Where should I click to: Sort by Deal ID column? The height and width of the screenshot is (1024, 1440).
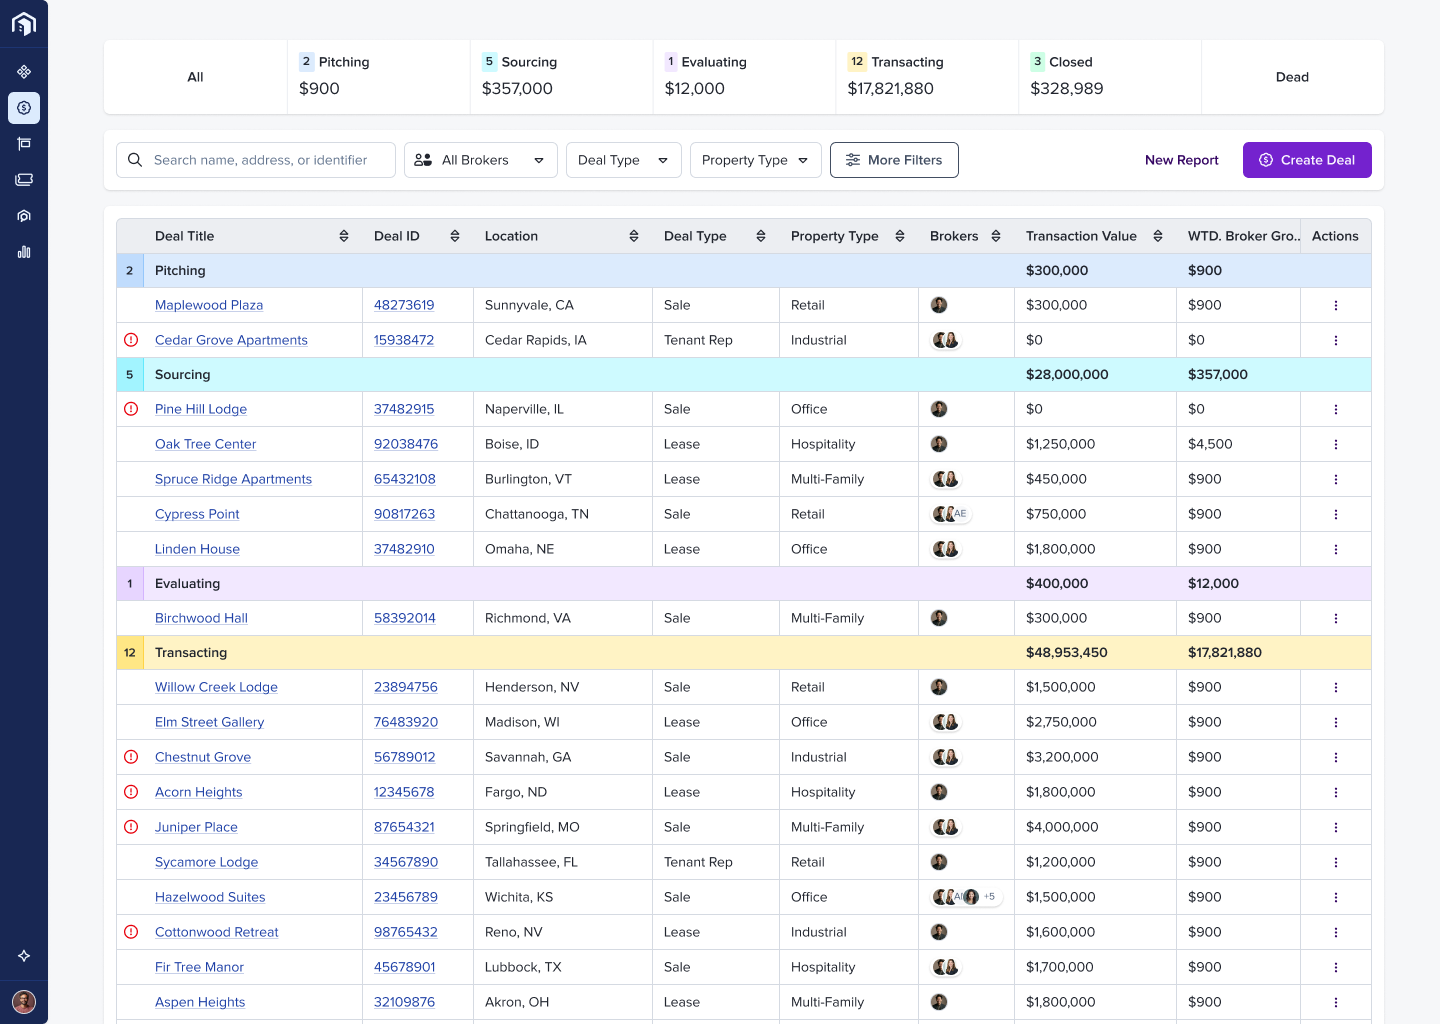[x=455, y=236]
